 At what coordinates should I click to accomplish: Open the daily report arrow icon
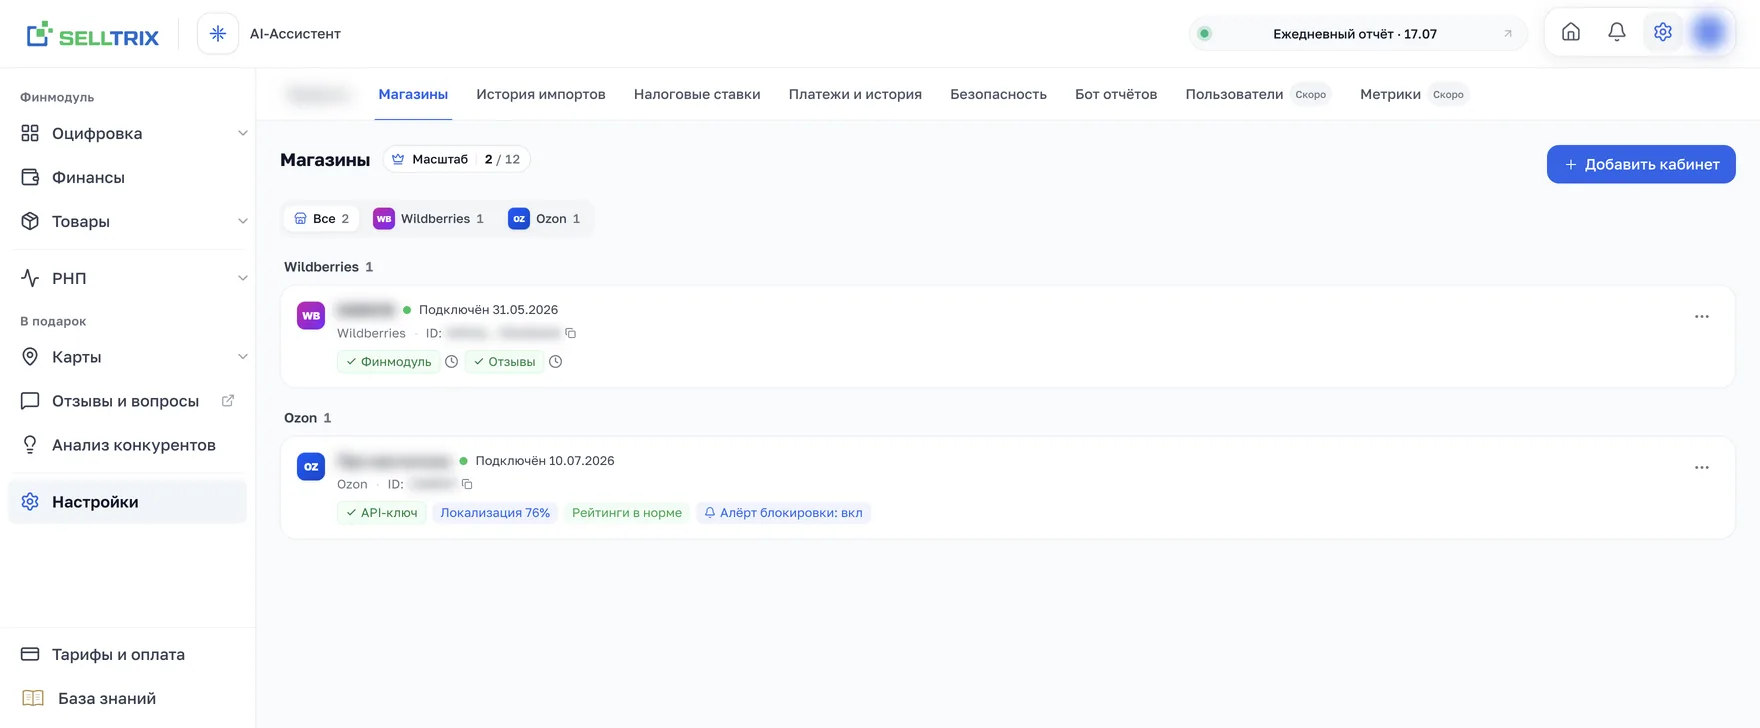point(1508,34)
